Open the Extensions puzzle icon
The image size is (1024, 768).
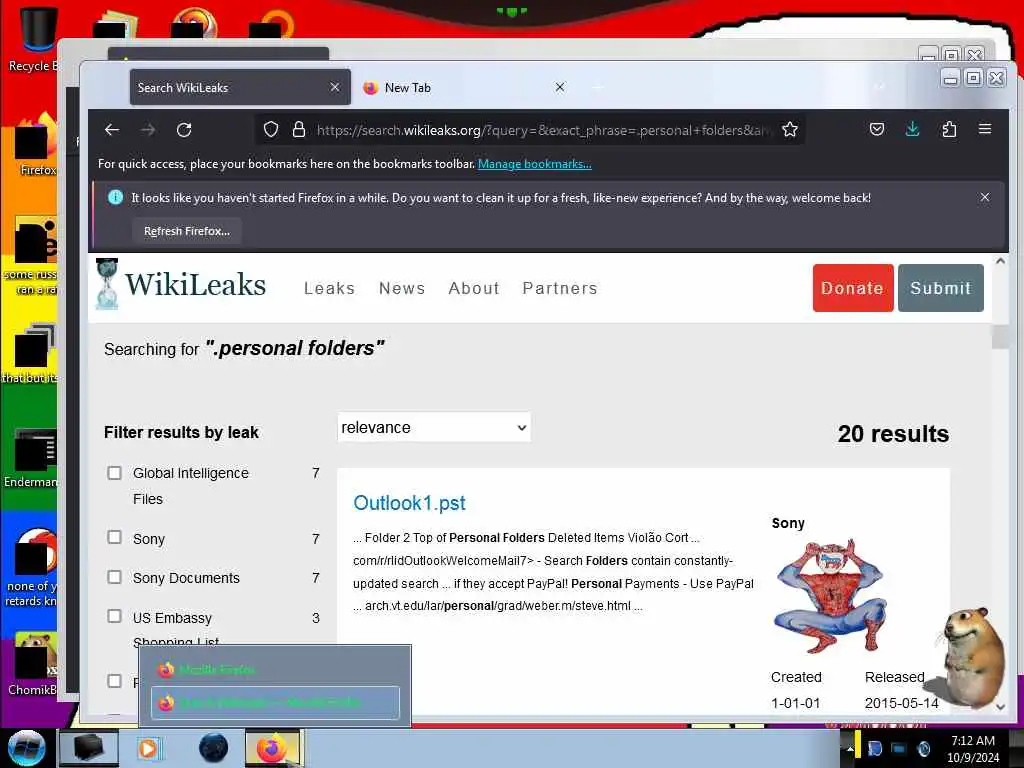pyautogui.click(x=949, y=129)
